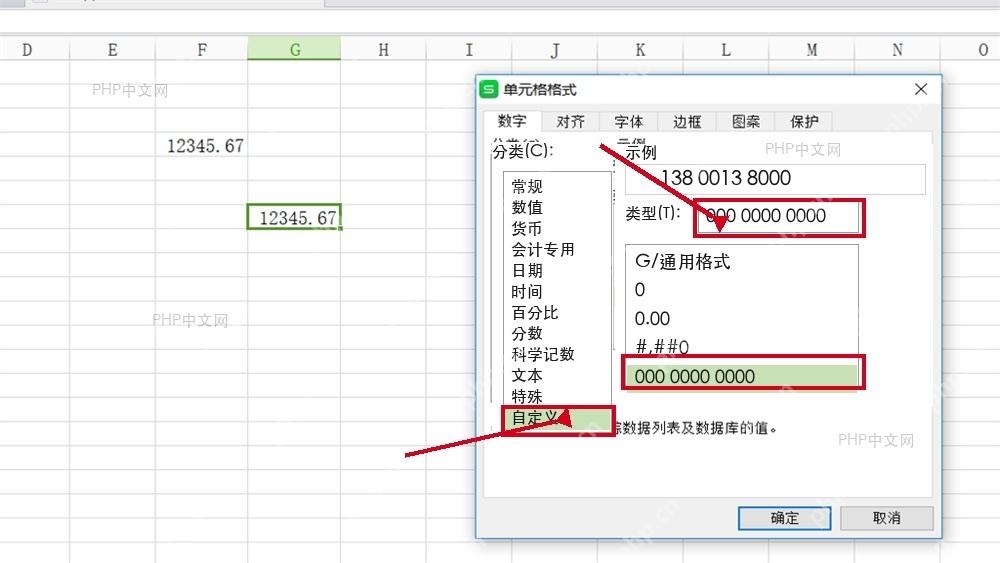
Task: Select the 自定义 category
Action: (557, 418)
